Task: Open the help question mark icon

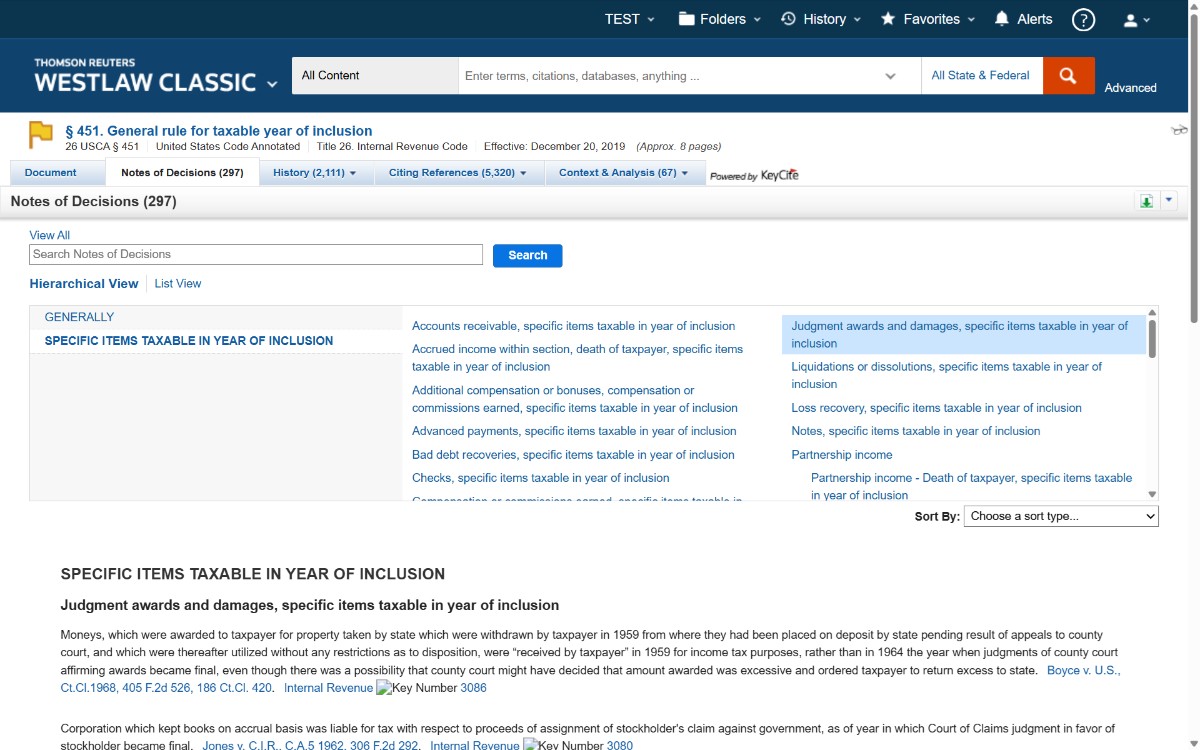Action: [1083, 20]
